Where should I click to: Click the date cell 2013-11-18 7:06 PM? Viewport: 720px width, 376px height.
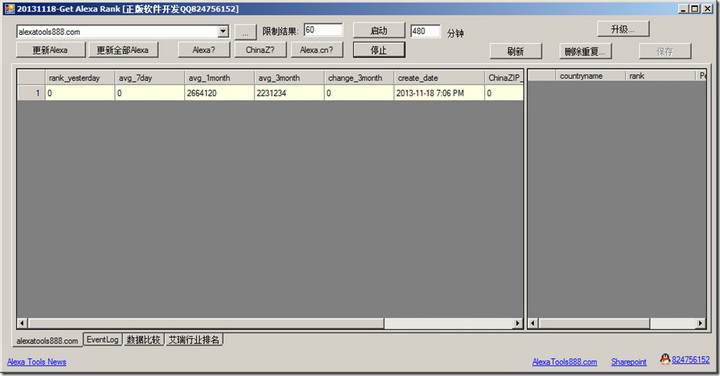click(x=439, y=93)
